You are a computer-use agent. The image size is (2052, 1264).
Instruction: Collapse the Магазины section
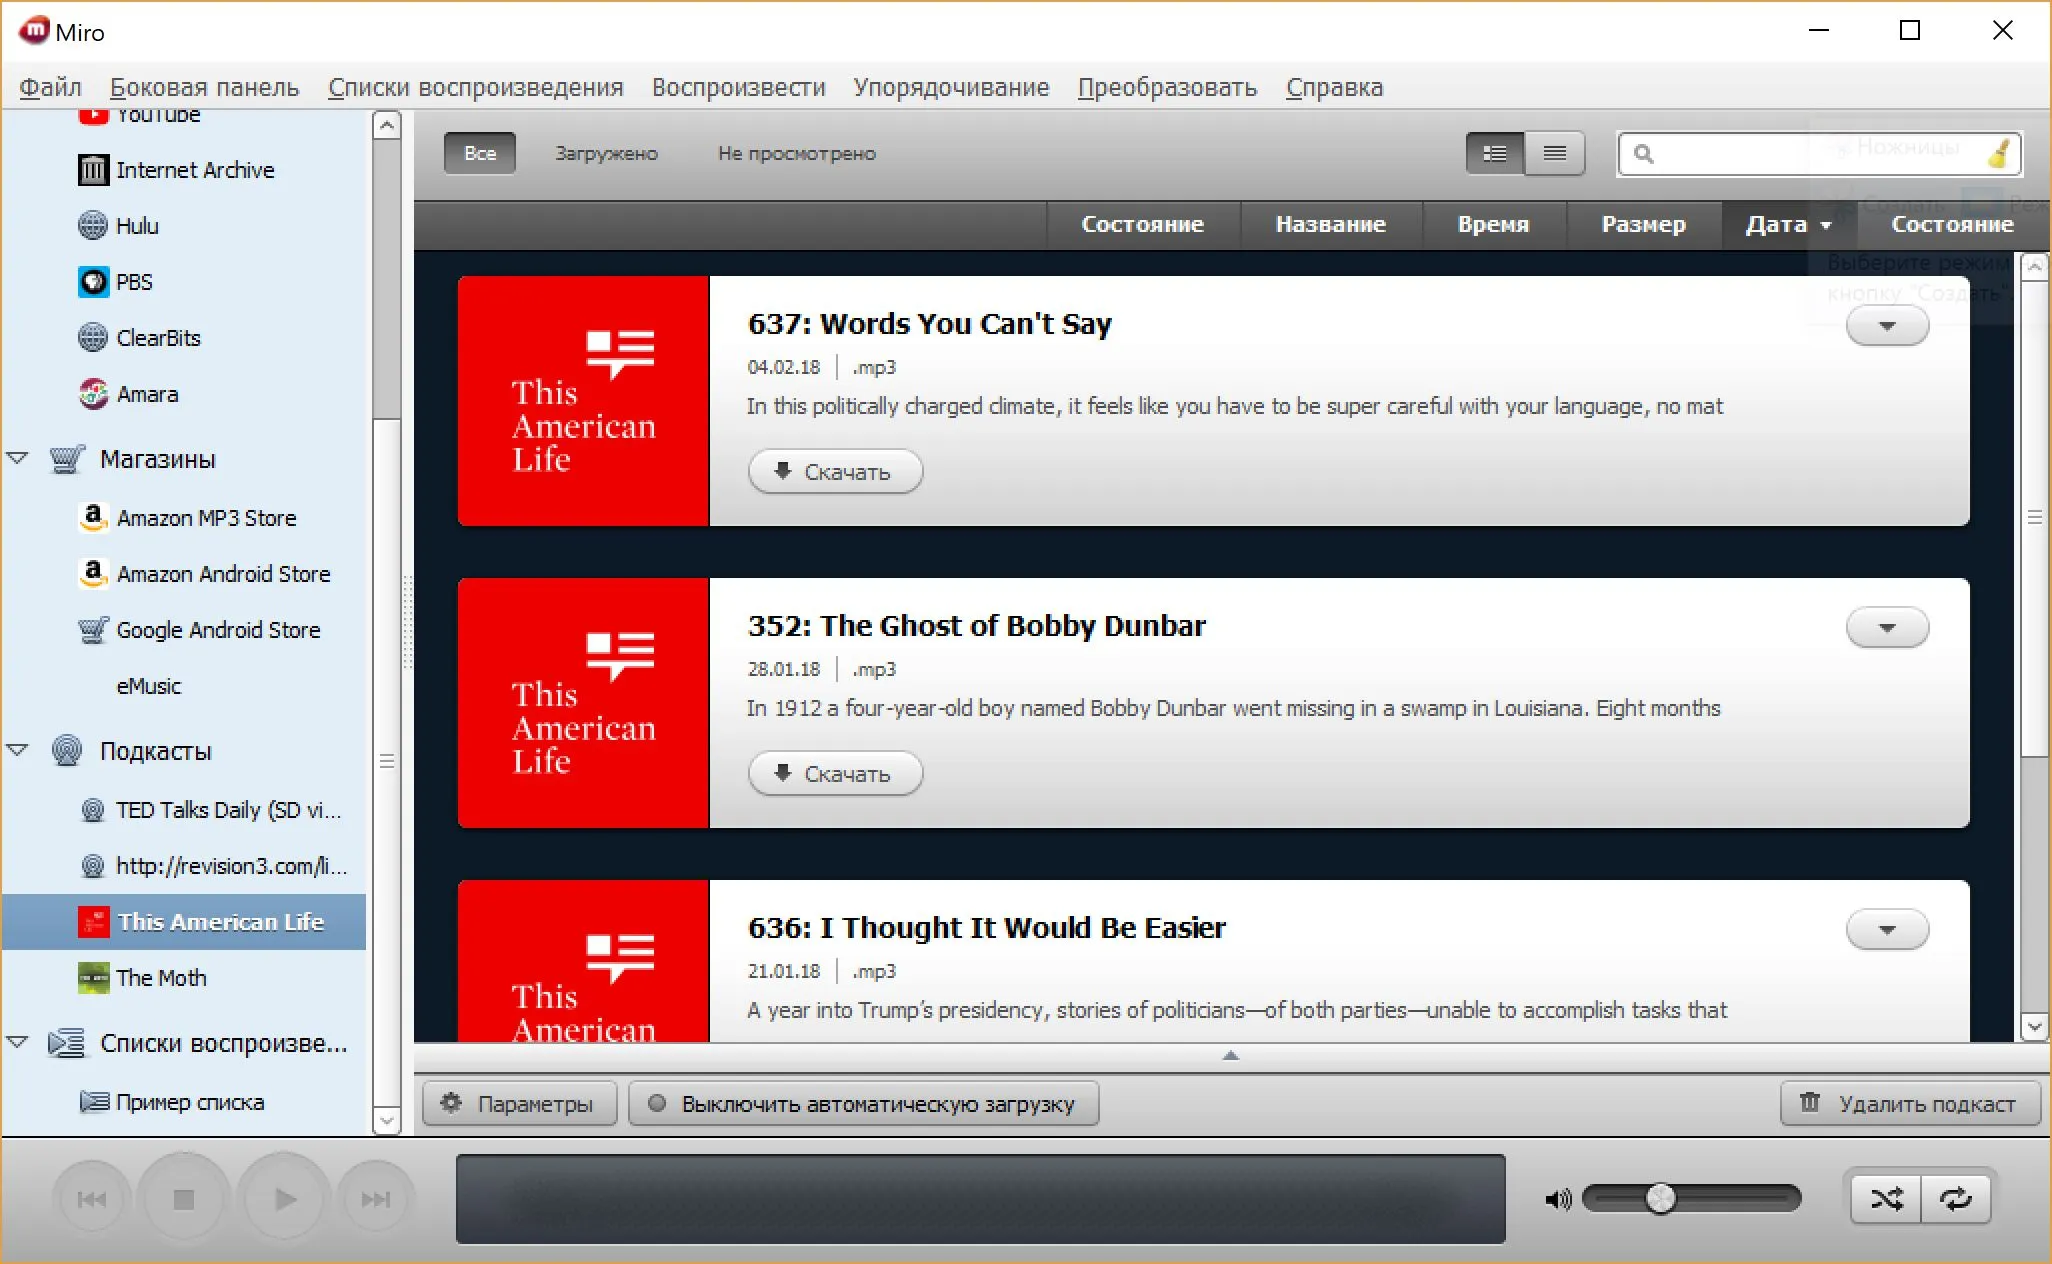click(17, 458)
